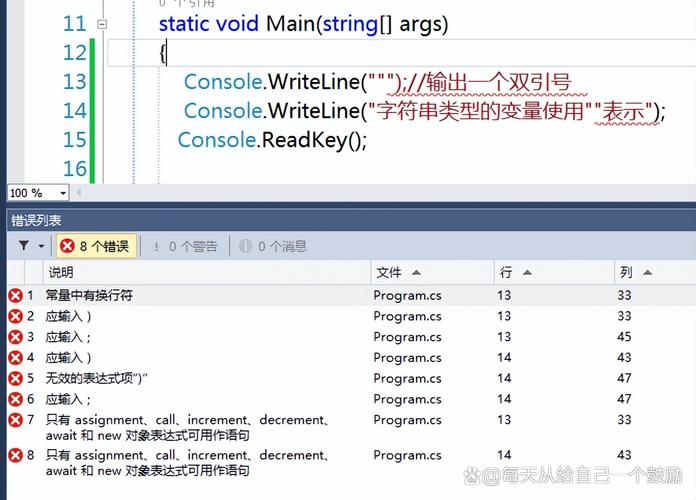Screen dimensions: 696x500
Task: Open the 100 % zoom dropdown
Action: click(x=63, y=193)
